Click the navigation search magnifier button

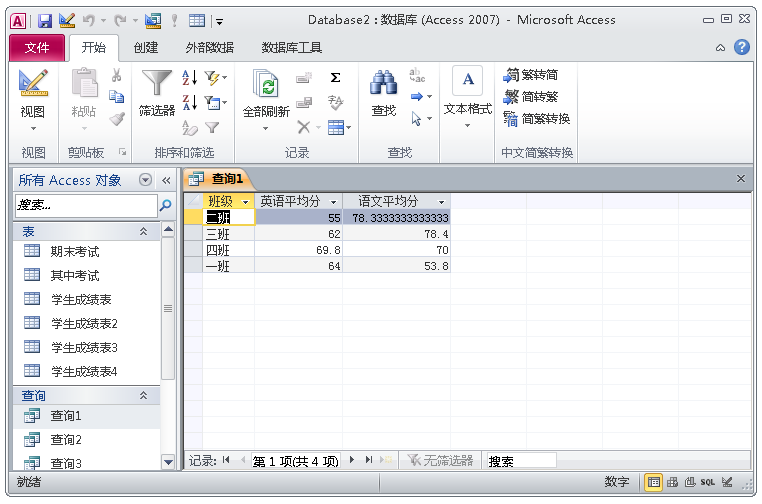(165, 205)
